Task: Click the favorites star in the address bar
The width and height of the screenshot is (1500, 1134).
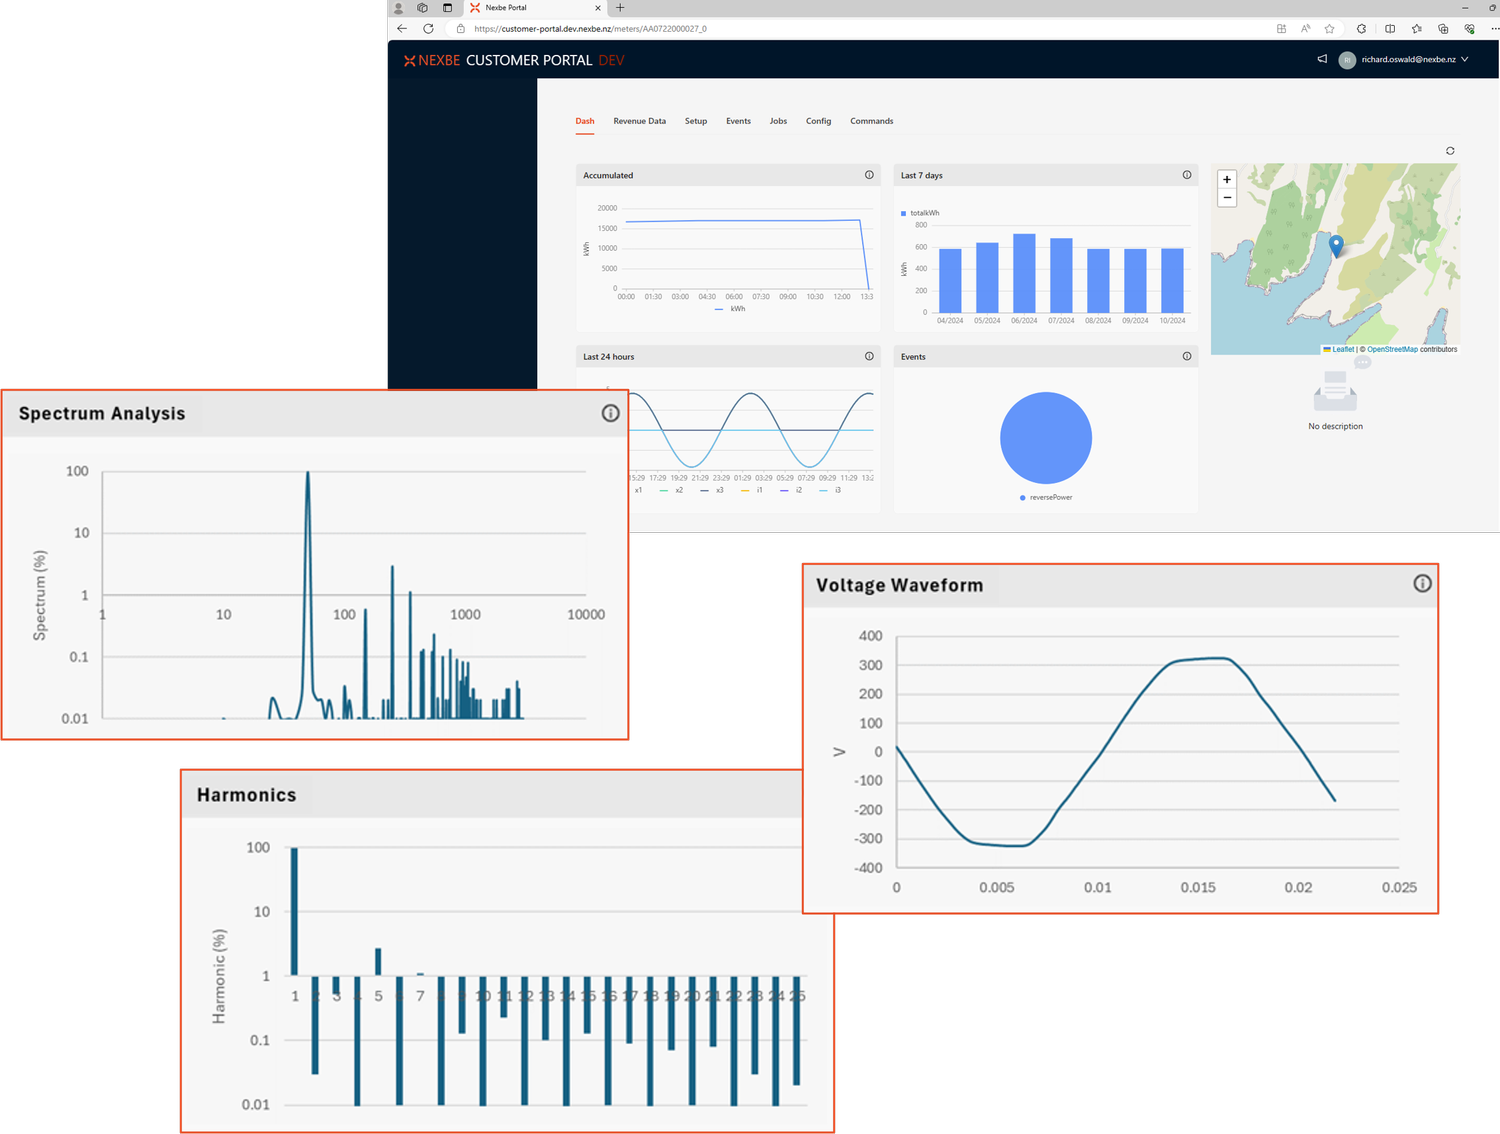Action: (1329, 28)
